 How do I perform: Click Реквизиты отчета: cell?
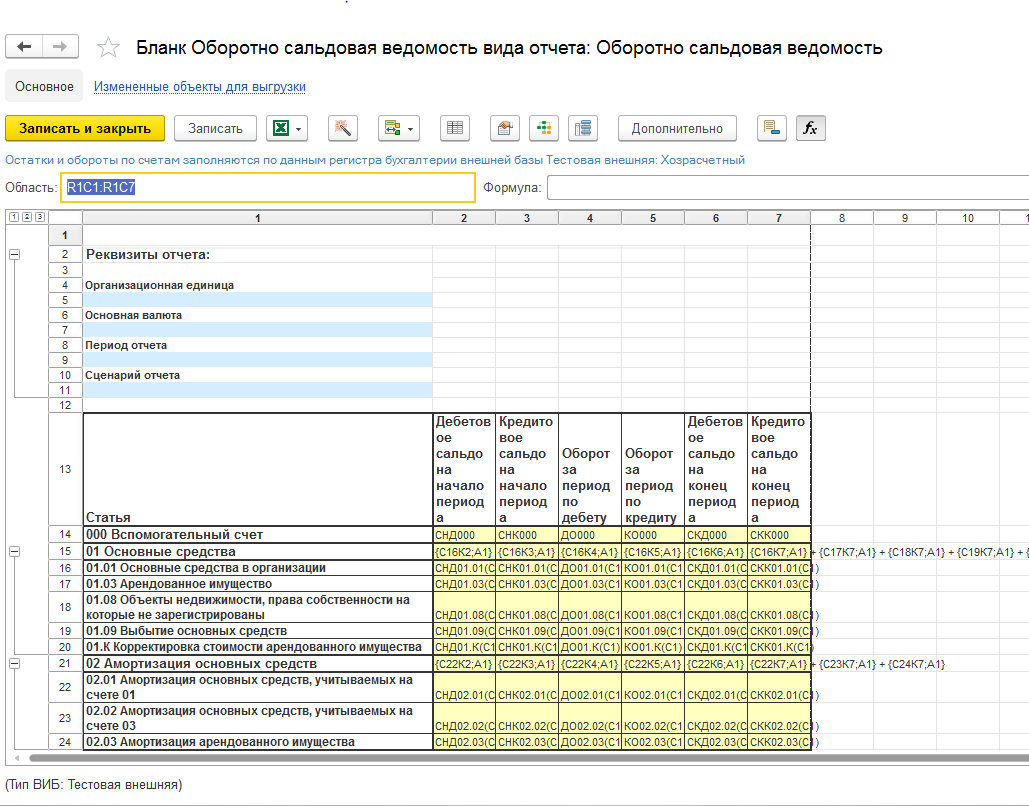click(257, 255)
